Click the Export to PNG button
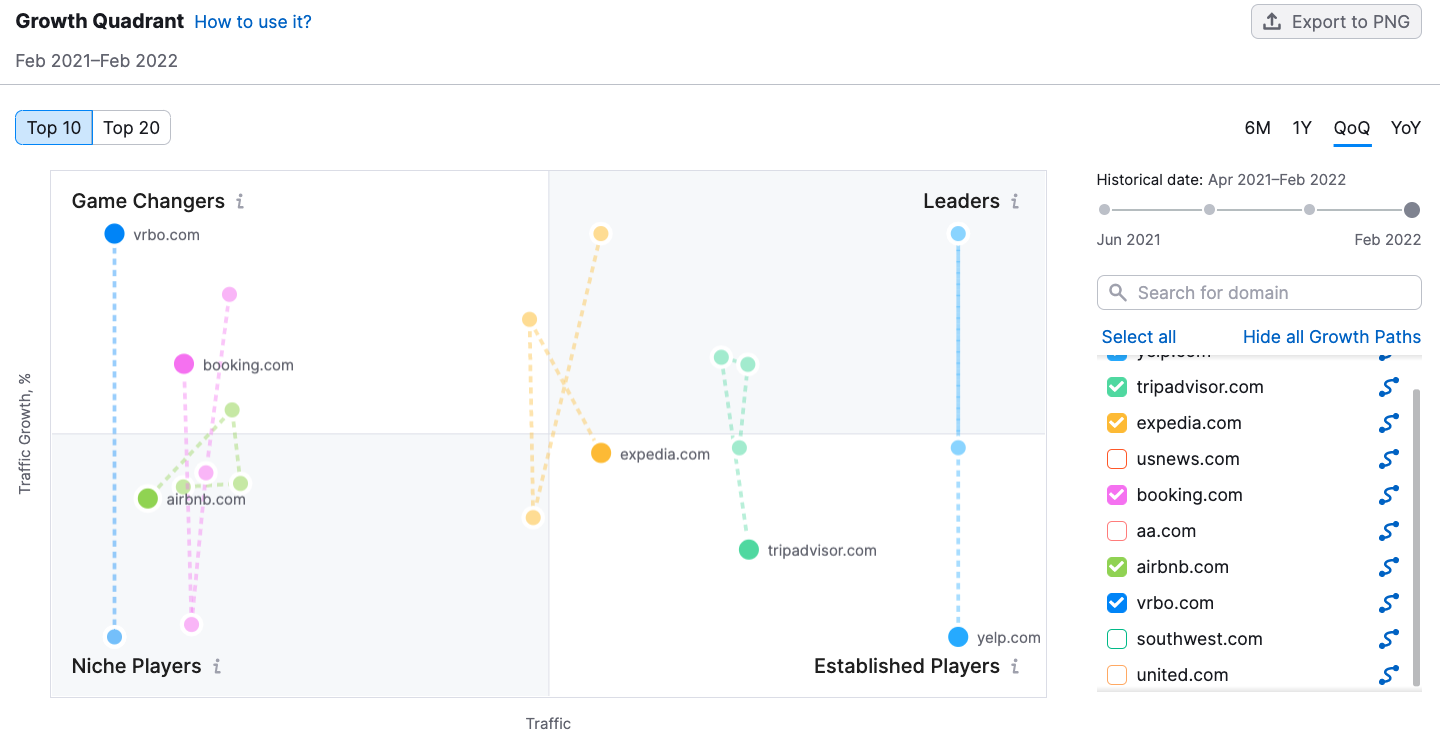The width and height of the screenshot is (1440, 754). (x=1336, y=22)
